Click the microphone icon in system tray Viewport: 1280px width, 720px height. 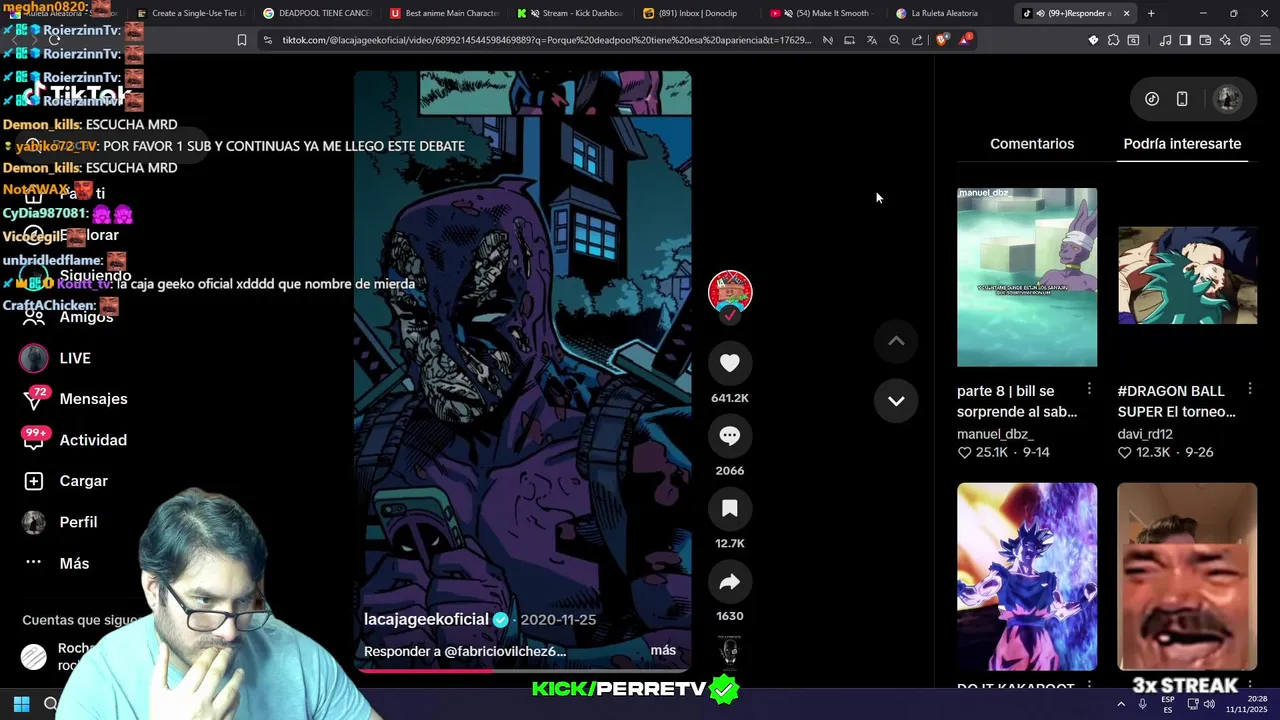click(x=1143, y=704)
